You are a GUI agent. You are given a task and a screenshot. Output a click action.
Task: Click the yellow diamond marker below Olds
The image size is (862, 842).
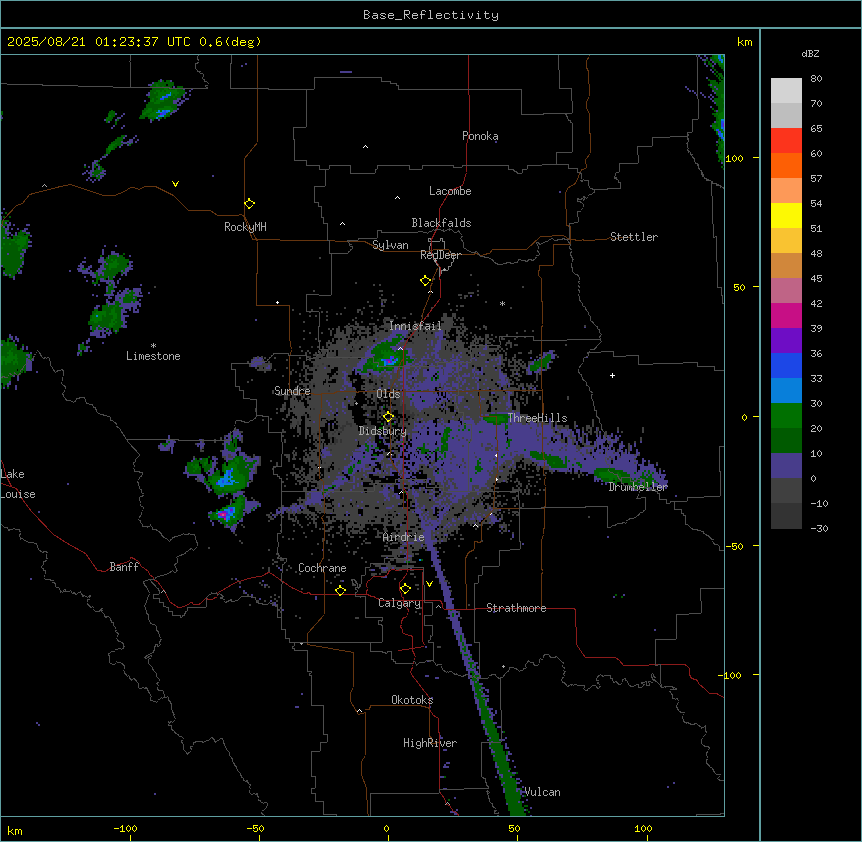388,417
